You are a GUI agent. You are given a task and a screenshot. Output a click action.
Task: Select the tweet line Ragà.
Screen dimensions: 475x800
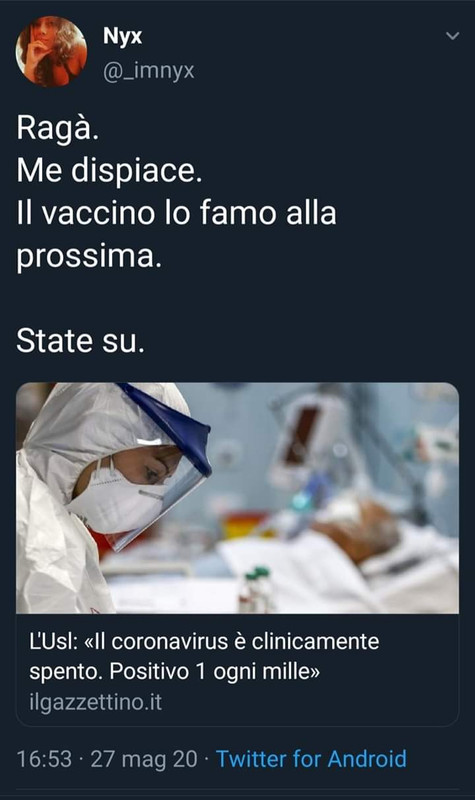(x=58, y=128)
